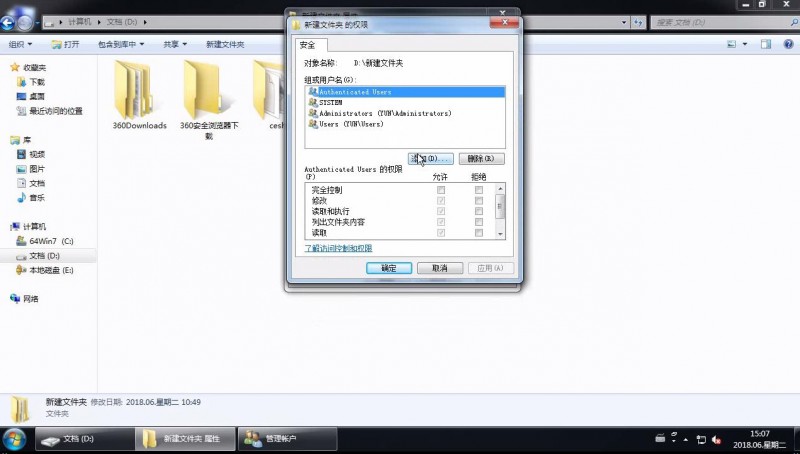Click the 添加(D)... button
This screenshot has height=454, width=800.
pyautogui.click(x=431, y=159)
